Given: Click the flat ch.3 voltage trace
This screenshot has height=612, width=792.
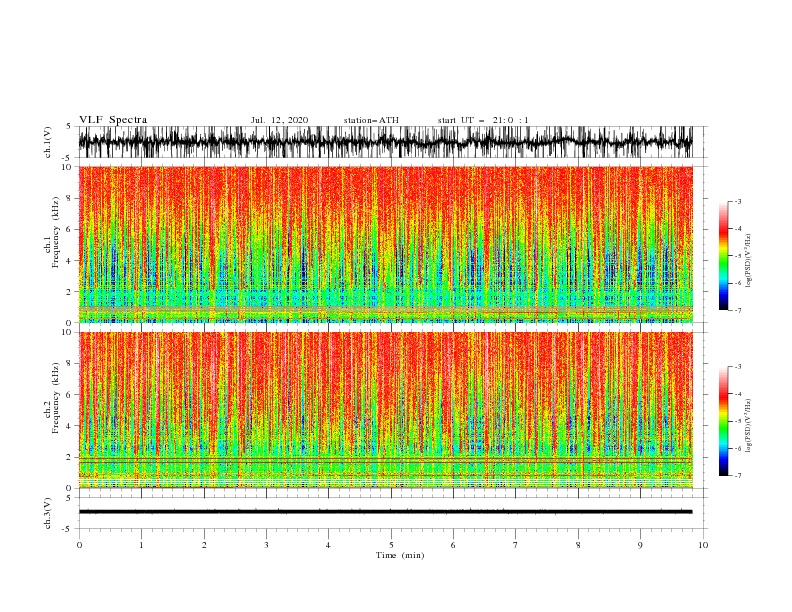Looking at the screenshot, I should click(385, 512).
